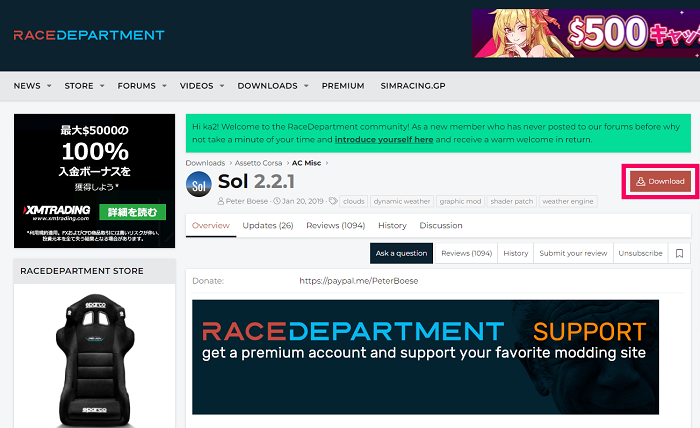The height and width of the screenshot is (428, 700).
Task: Click the Unsubscribe button
Action: click(641, 253)
